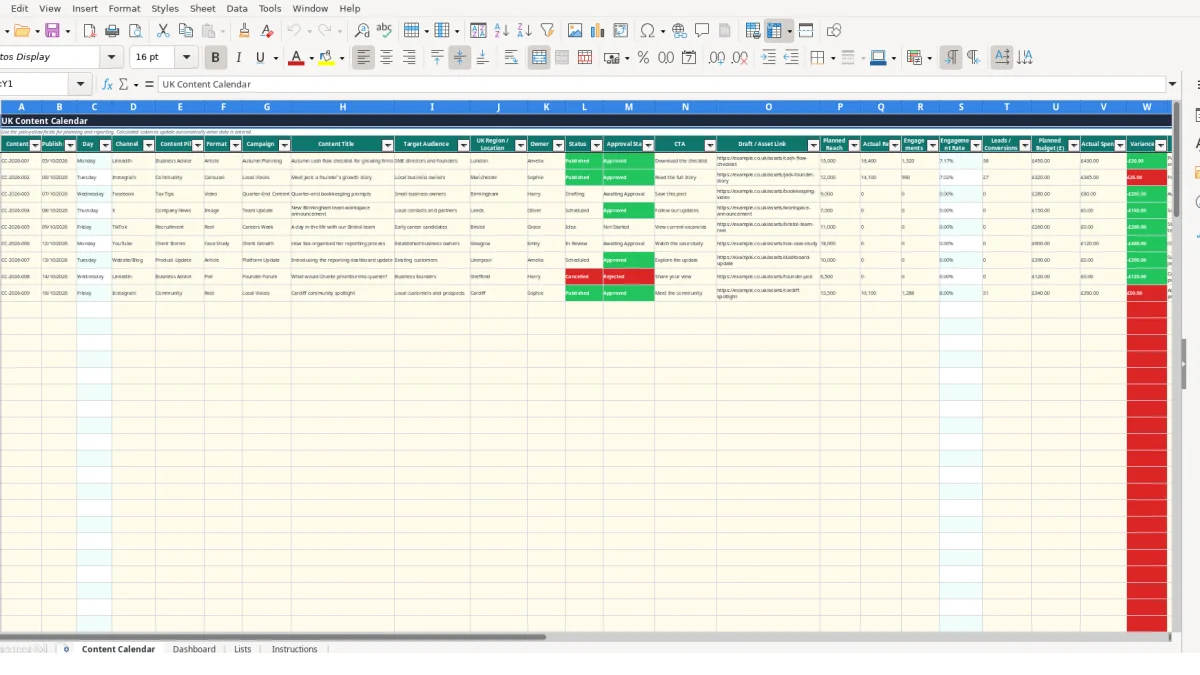Switch to the Lists sheet tab

243,649
